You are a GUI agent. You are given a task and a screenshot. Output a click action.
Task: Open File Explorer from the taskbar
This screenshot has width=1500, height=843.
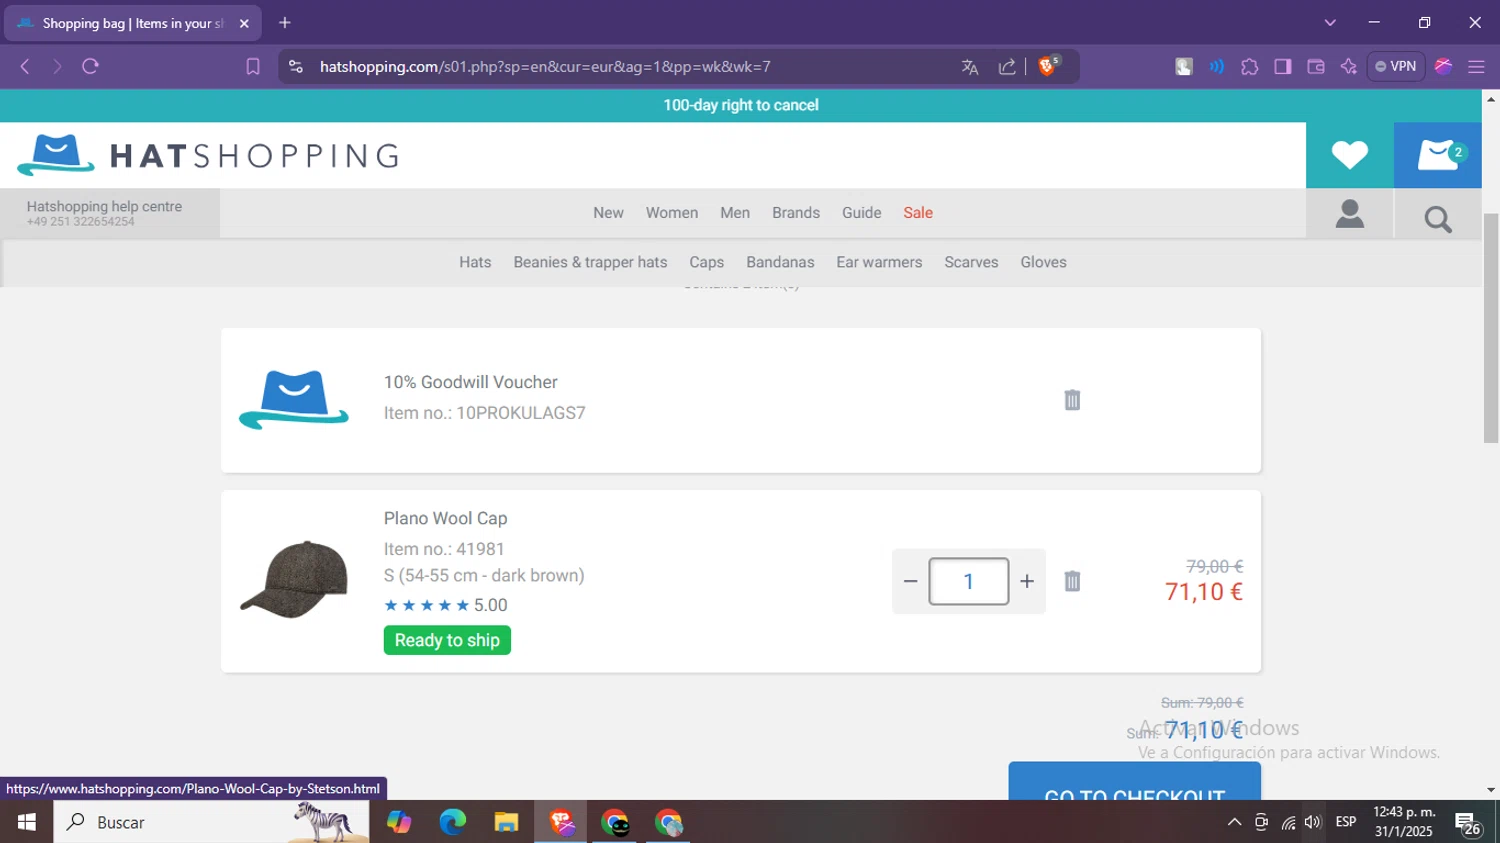506,822
